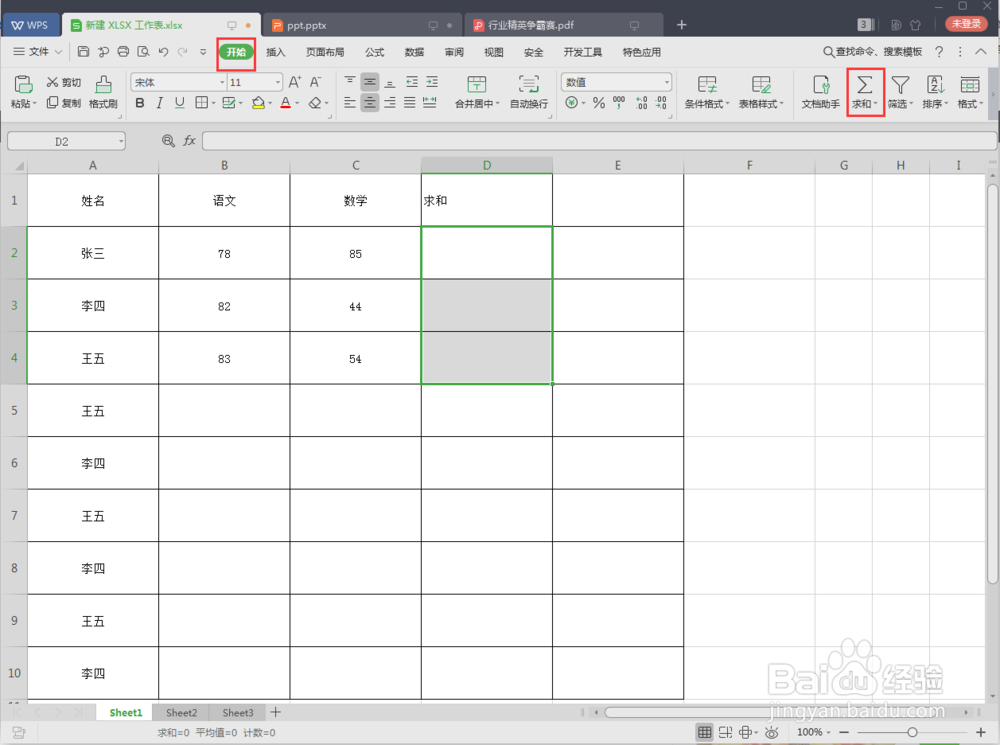Open Table Styles (表格样式)

point(761,92)
